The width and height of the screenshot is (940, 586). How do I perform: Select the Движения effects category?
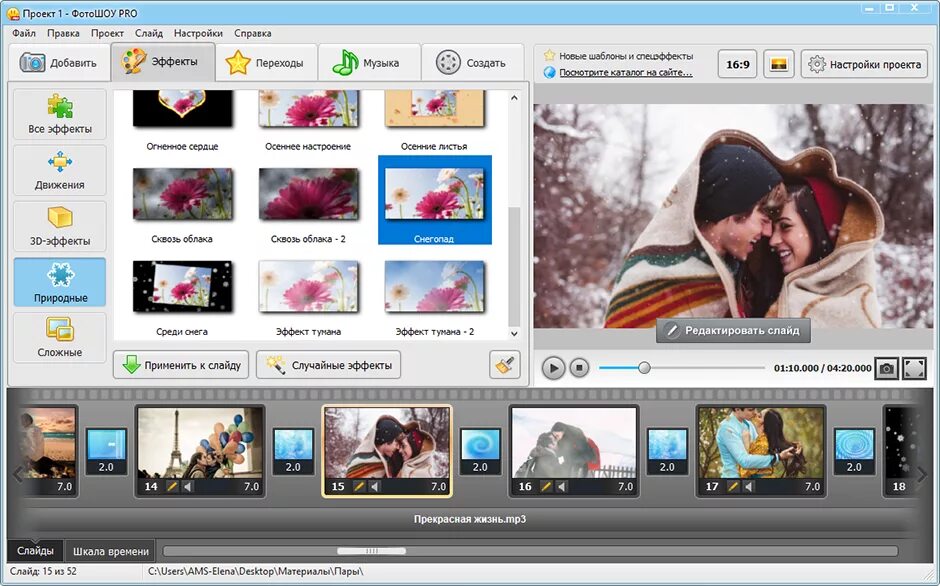click(x=60, y=170)
